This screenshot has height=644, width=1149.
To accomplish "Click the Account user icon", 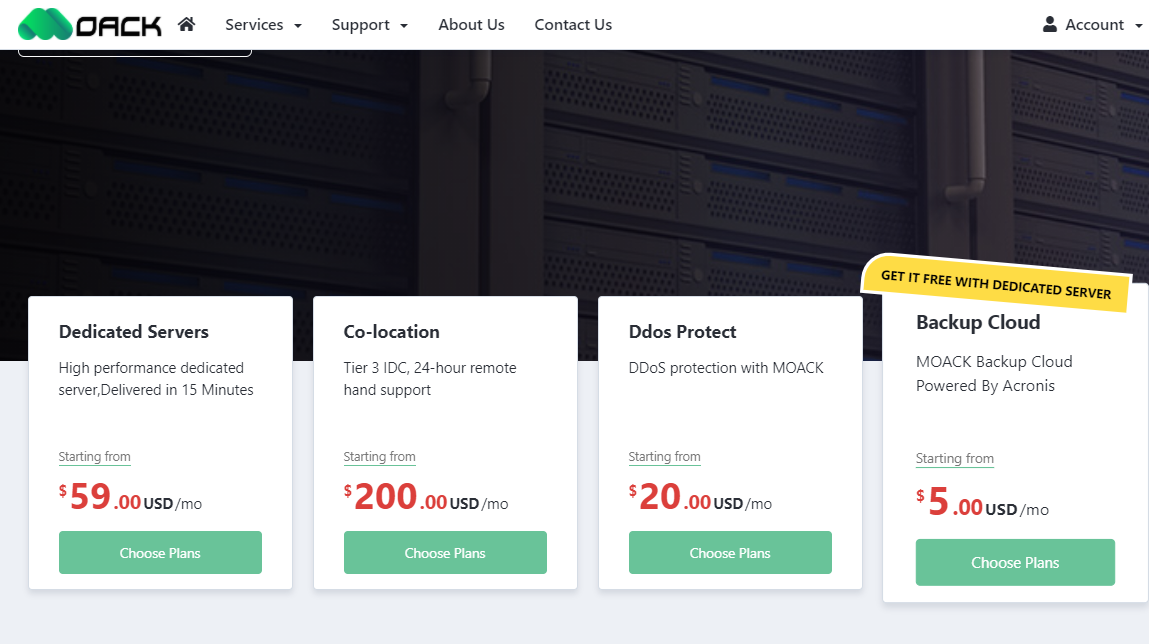I will [x=1050, y=24].
